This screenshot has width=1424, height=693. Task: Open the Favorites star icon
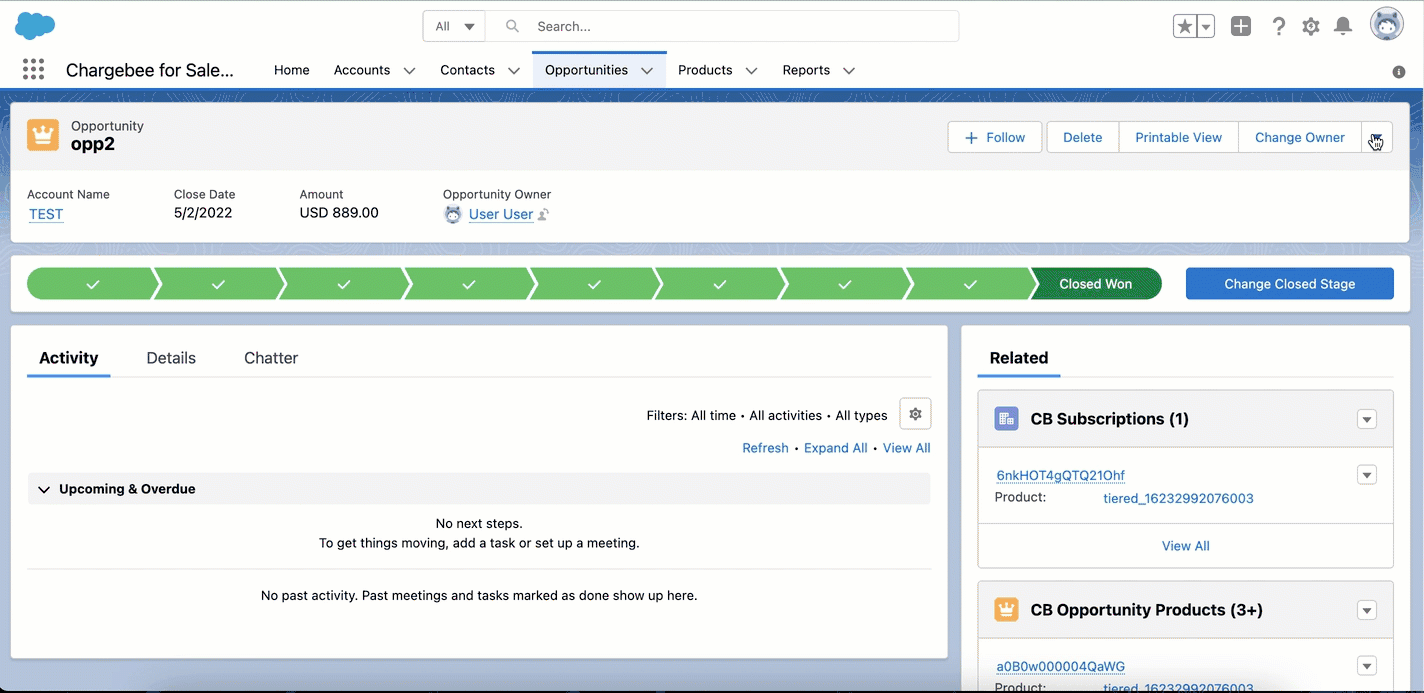pos(1185,27)
